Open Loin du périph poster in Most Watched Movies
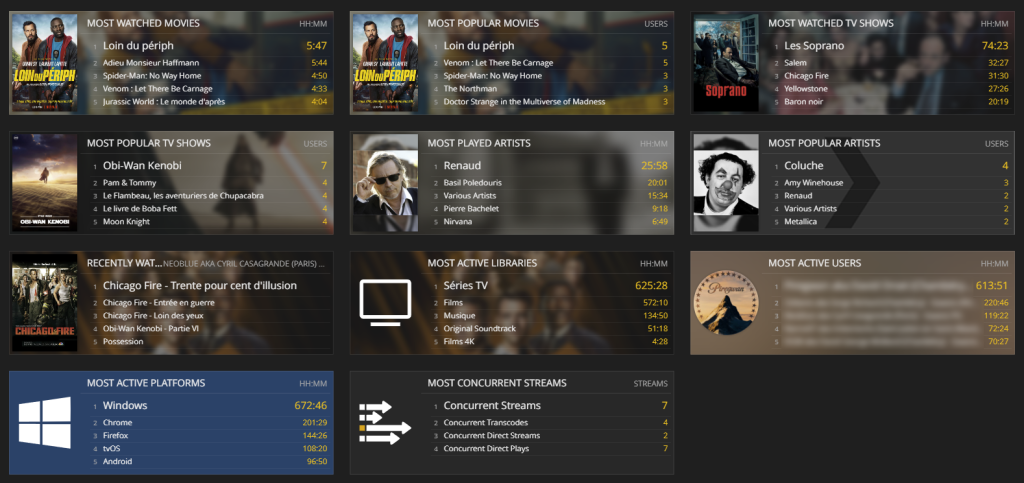This screenshot has width=1024, height=483. point(44,63)
